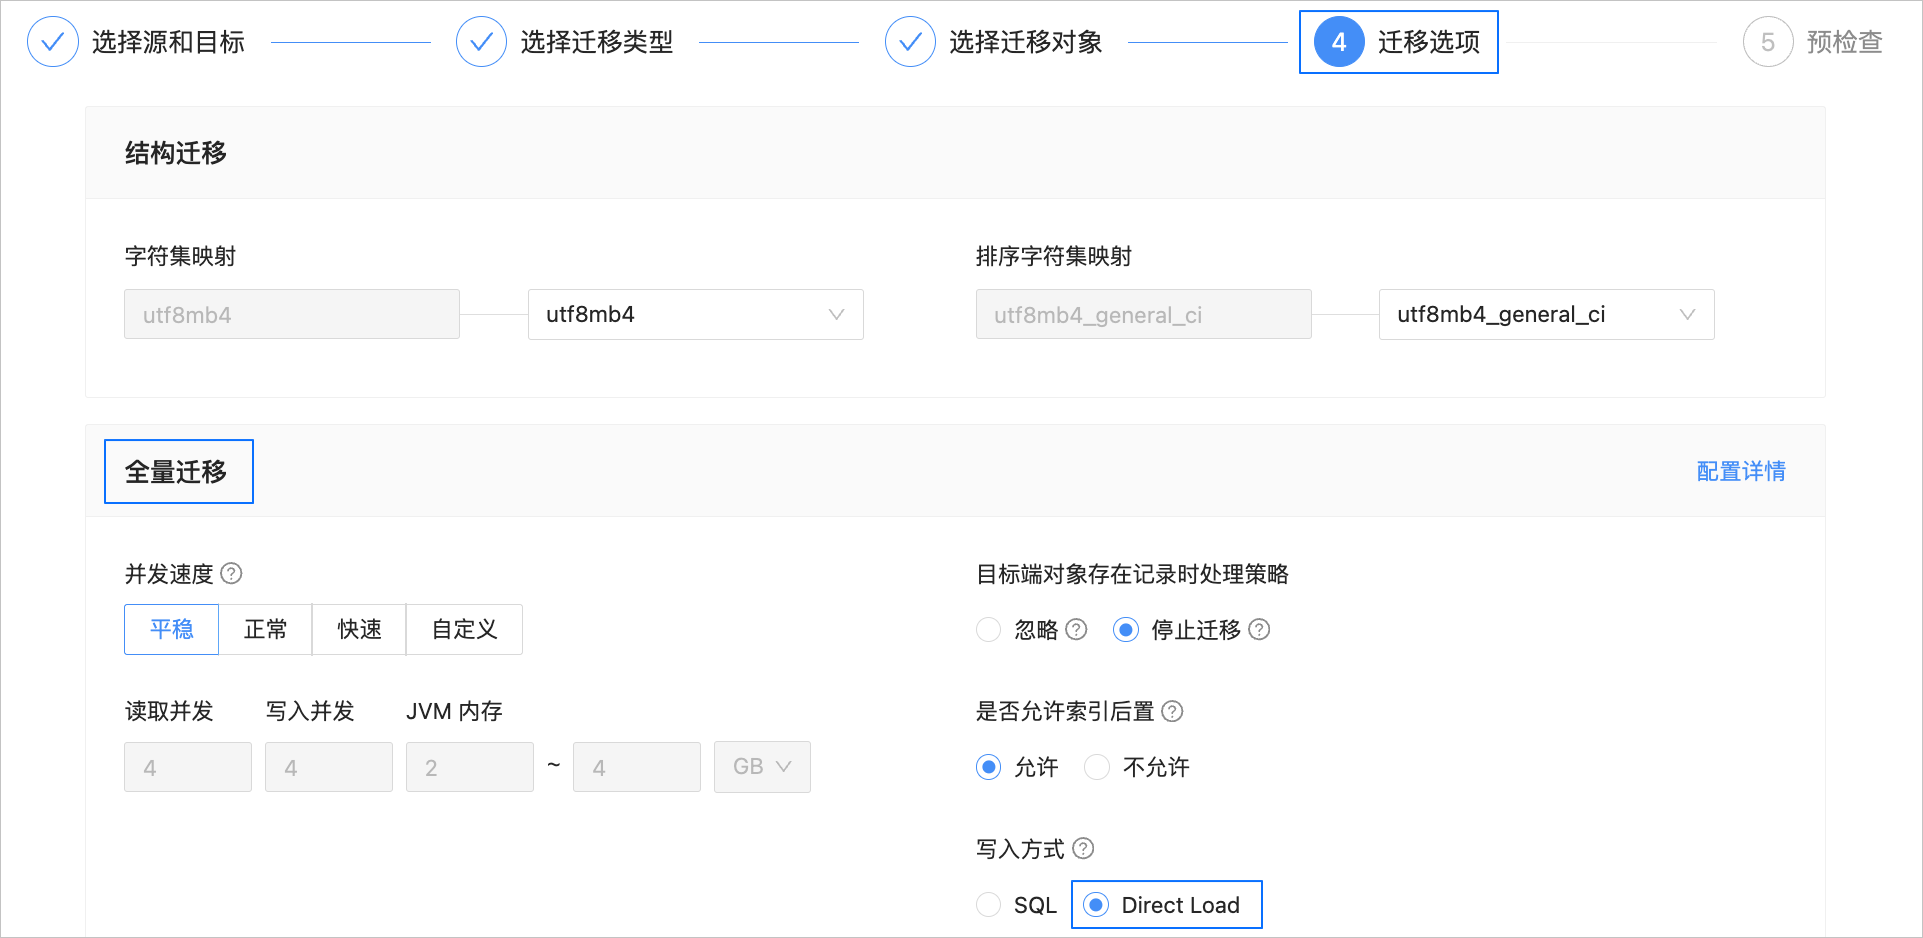Click checkmark icon for 选择迁移对象 step
1923x938 pixels.
910,42
